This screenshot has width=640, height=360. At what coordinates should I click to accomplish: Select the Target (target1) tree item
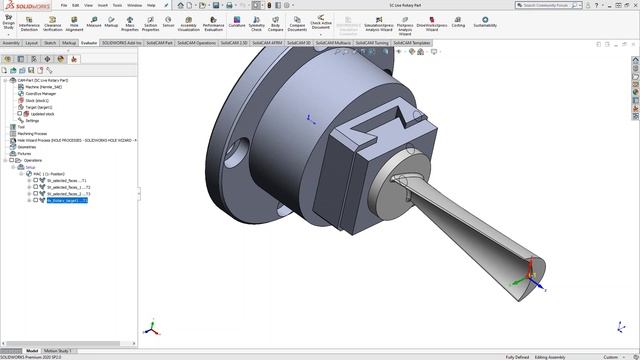pos(35,107)
